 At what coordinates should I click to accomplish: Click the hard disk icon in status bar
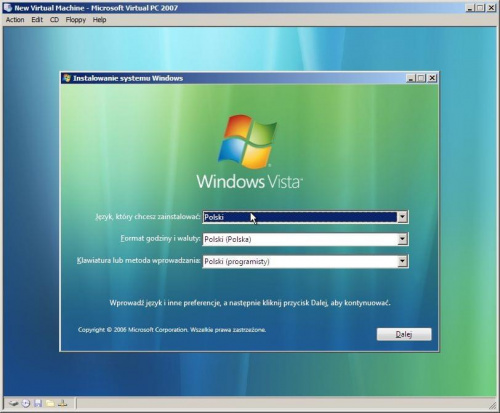point(13,404)
